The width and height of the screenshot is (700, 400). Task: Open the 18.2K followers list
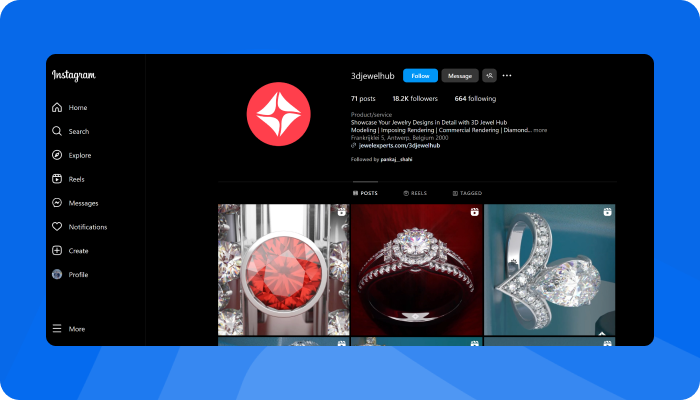point(415,99)
